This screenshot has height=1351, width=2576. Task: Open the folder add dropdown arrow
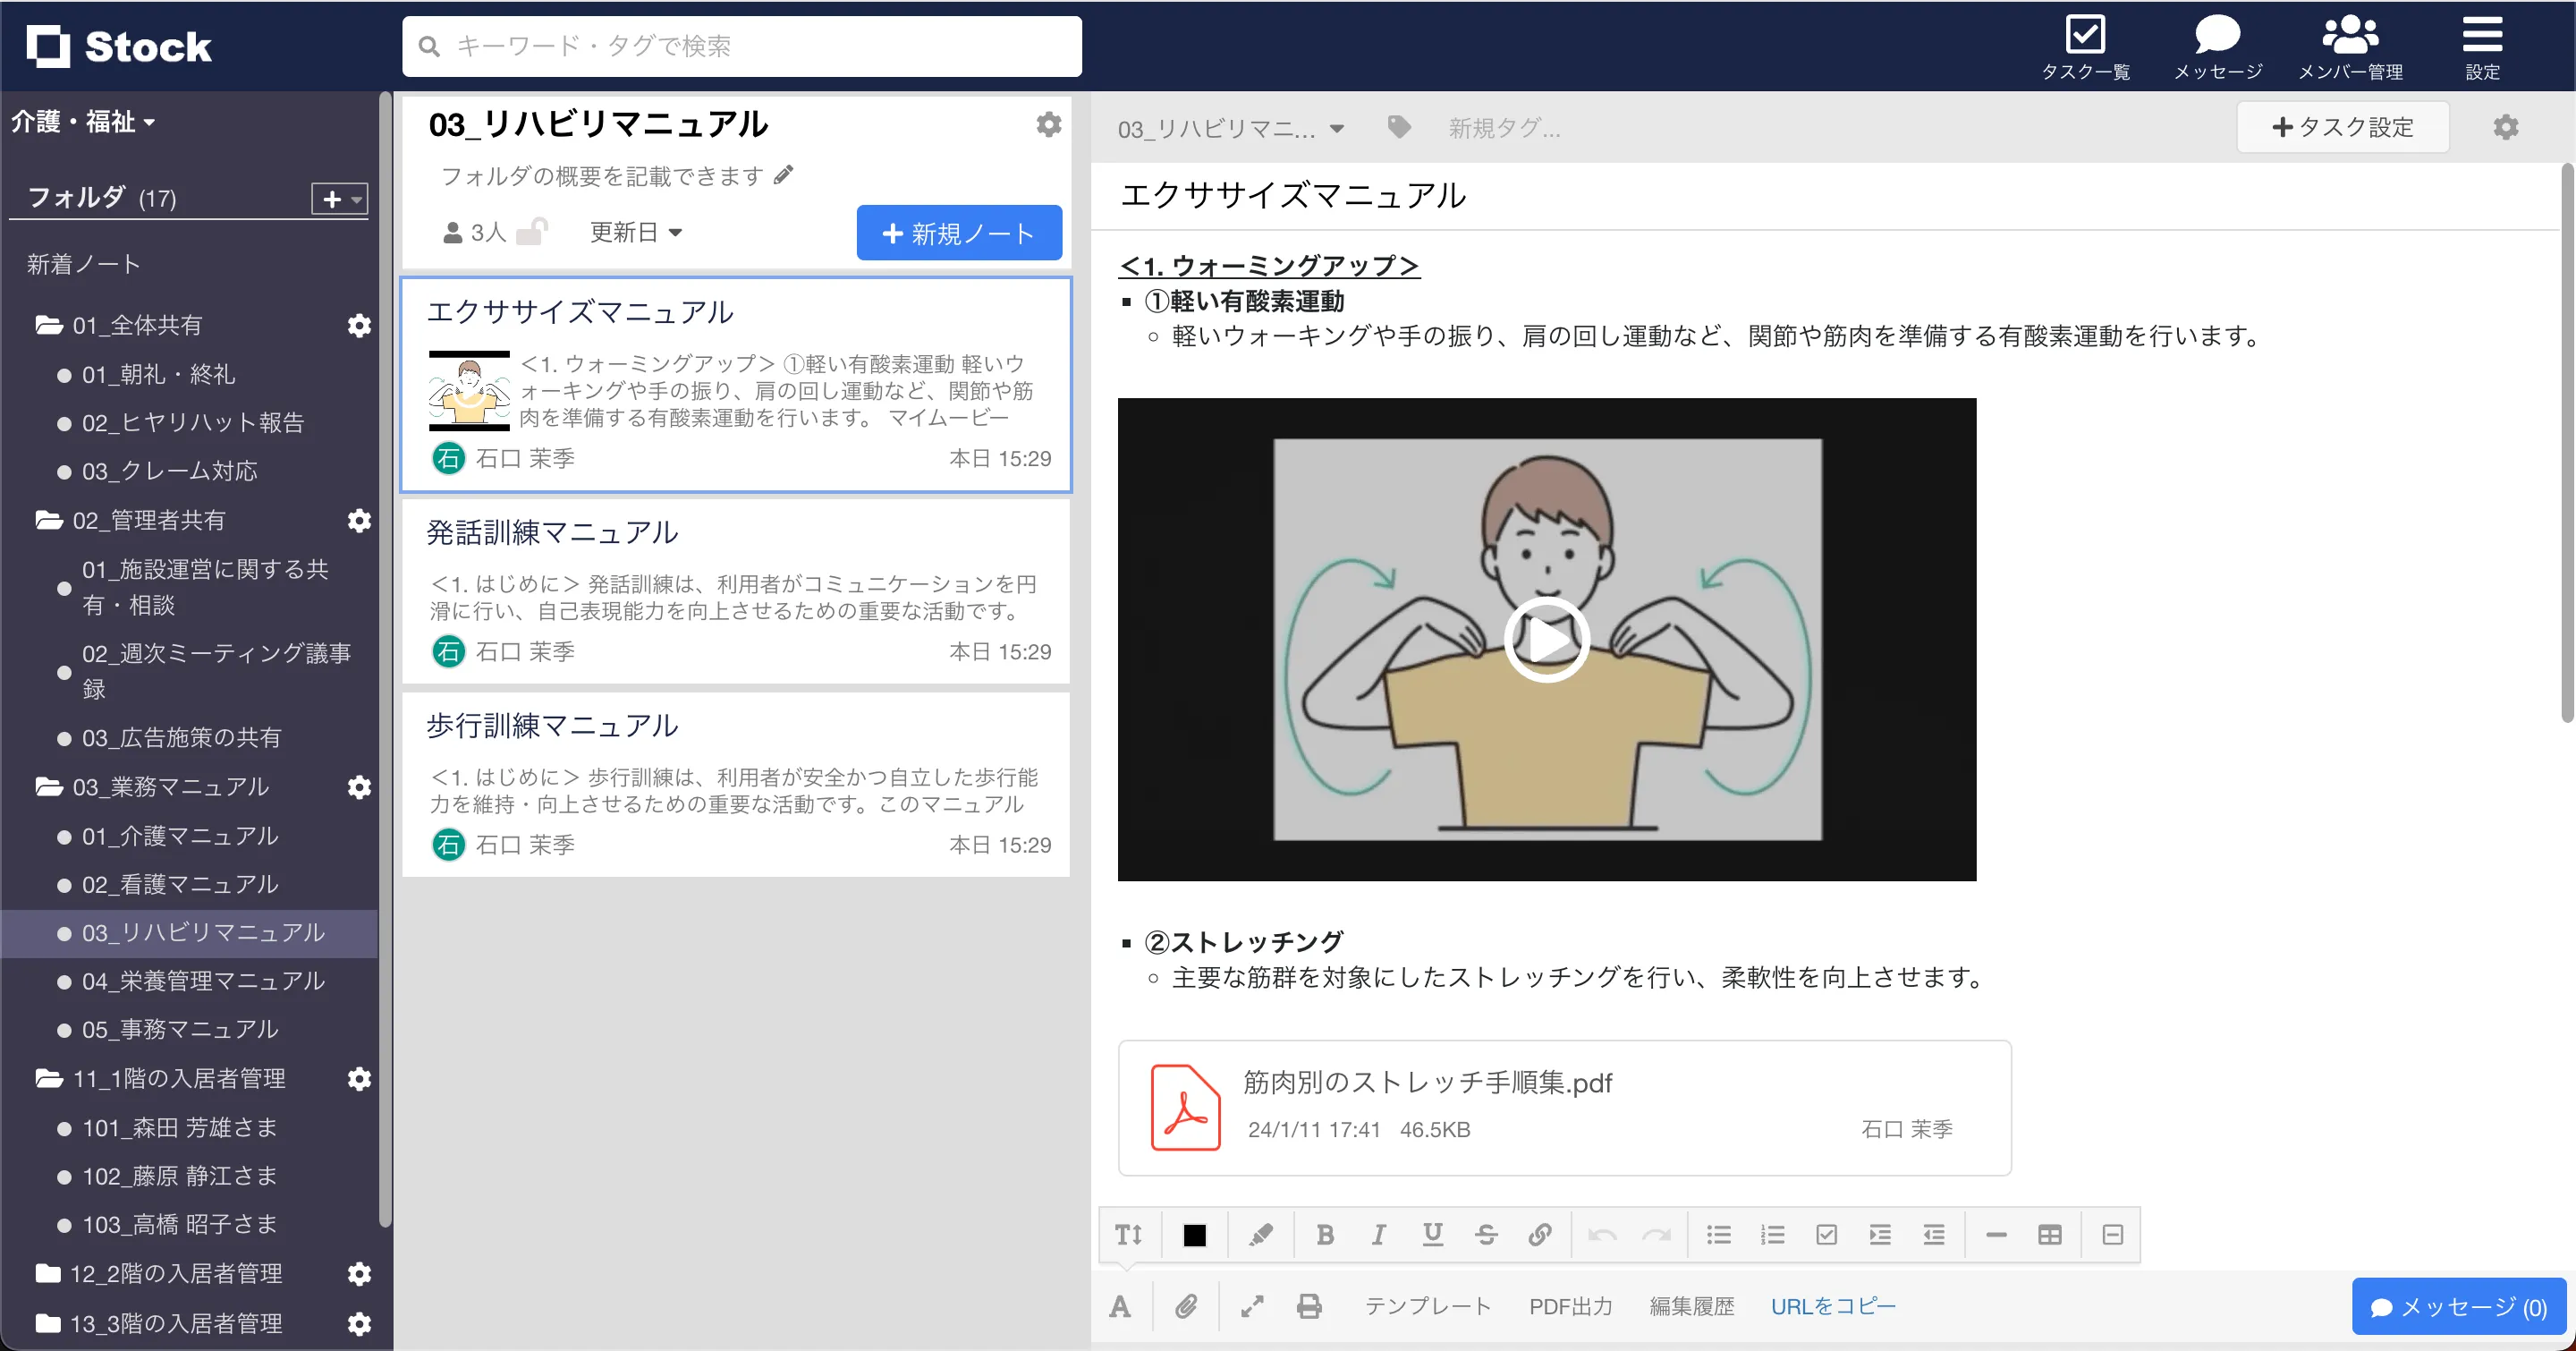tap(355, 199)
